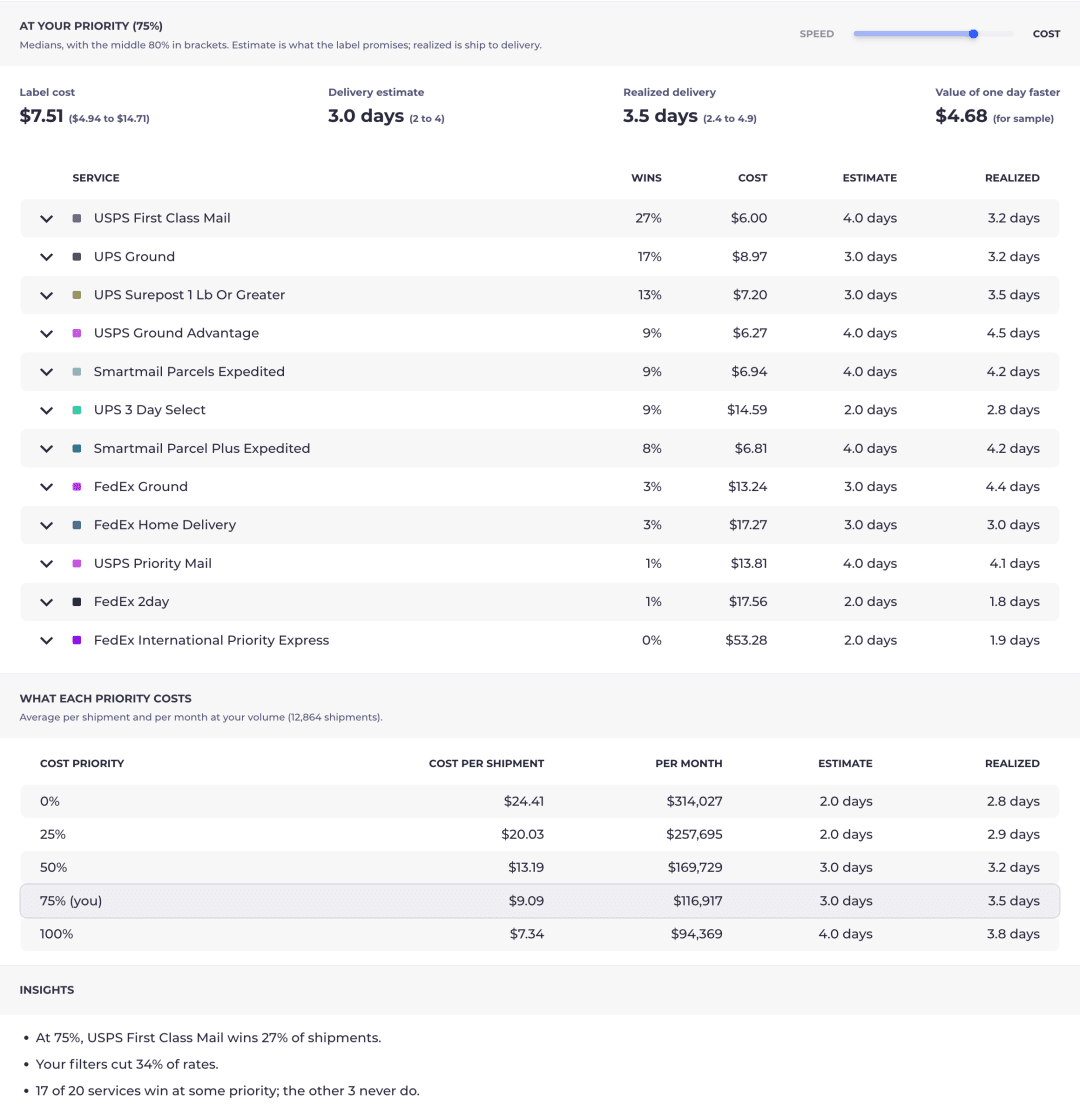Screen dimensions: 1080x1119
Task: Click the $24.41 cost per shipment cell
Action: click(x=524, y=801)
